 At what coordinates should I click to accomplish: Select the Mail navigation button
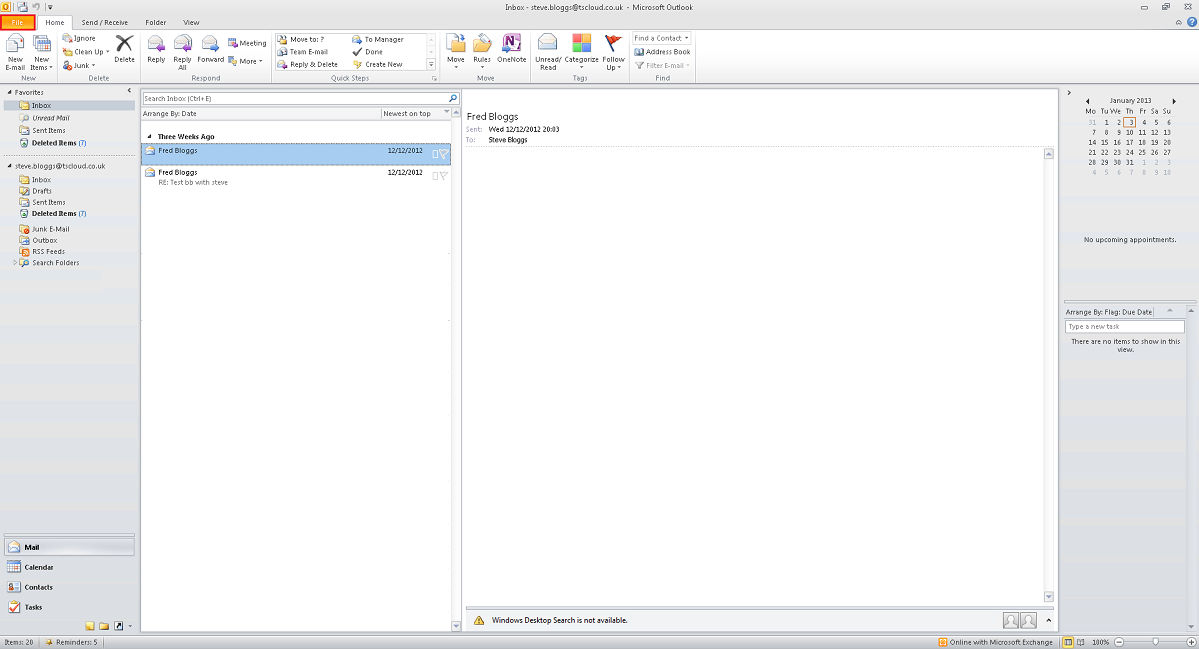(x=69, y=547)
